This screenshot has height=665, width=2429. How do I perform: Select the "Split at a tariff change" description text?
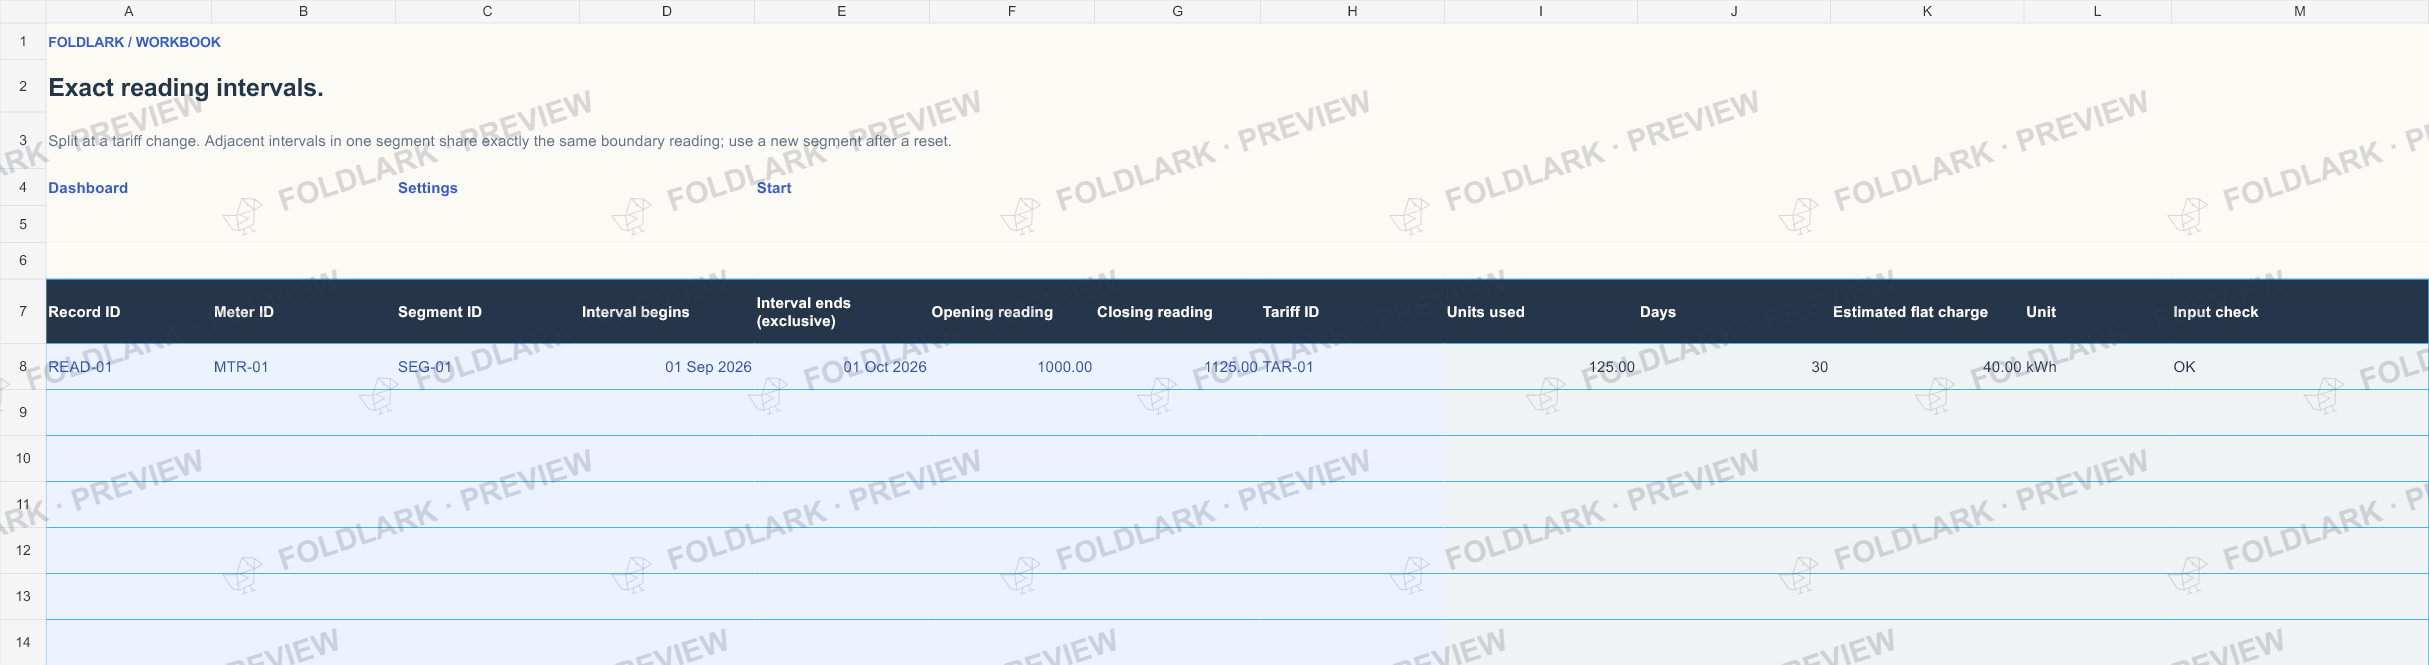(500, 141)
